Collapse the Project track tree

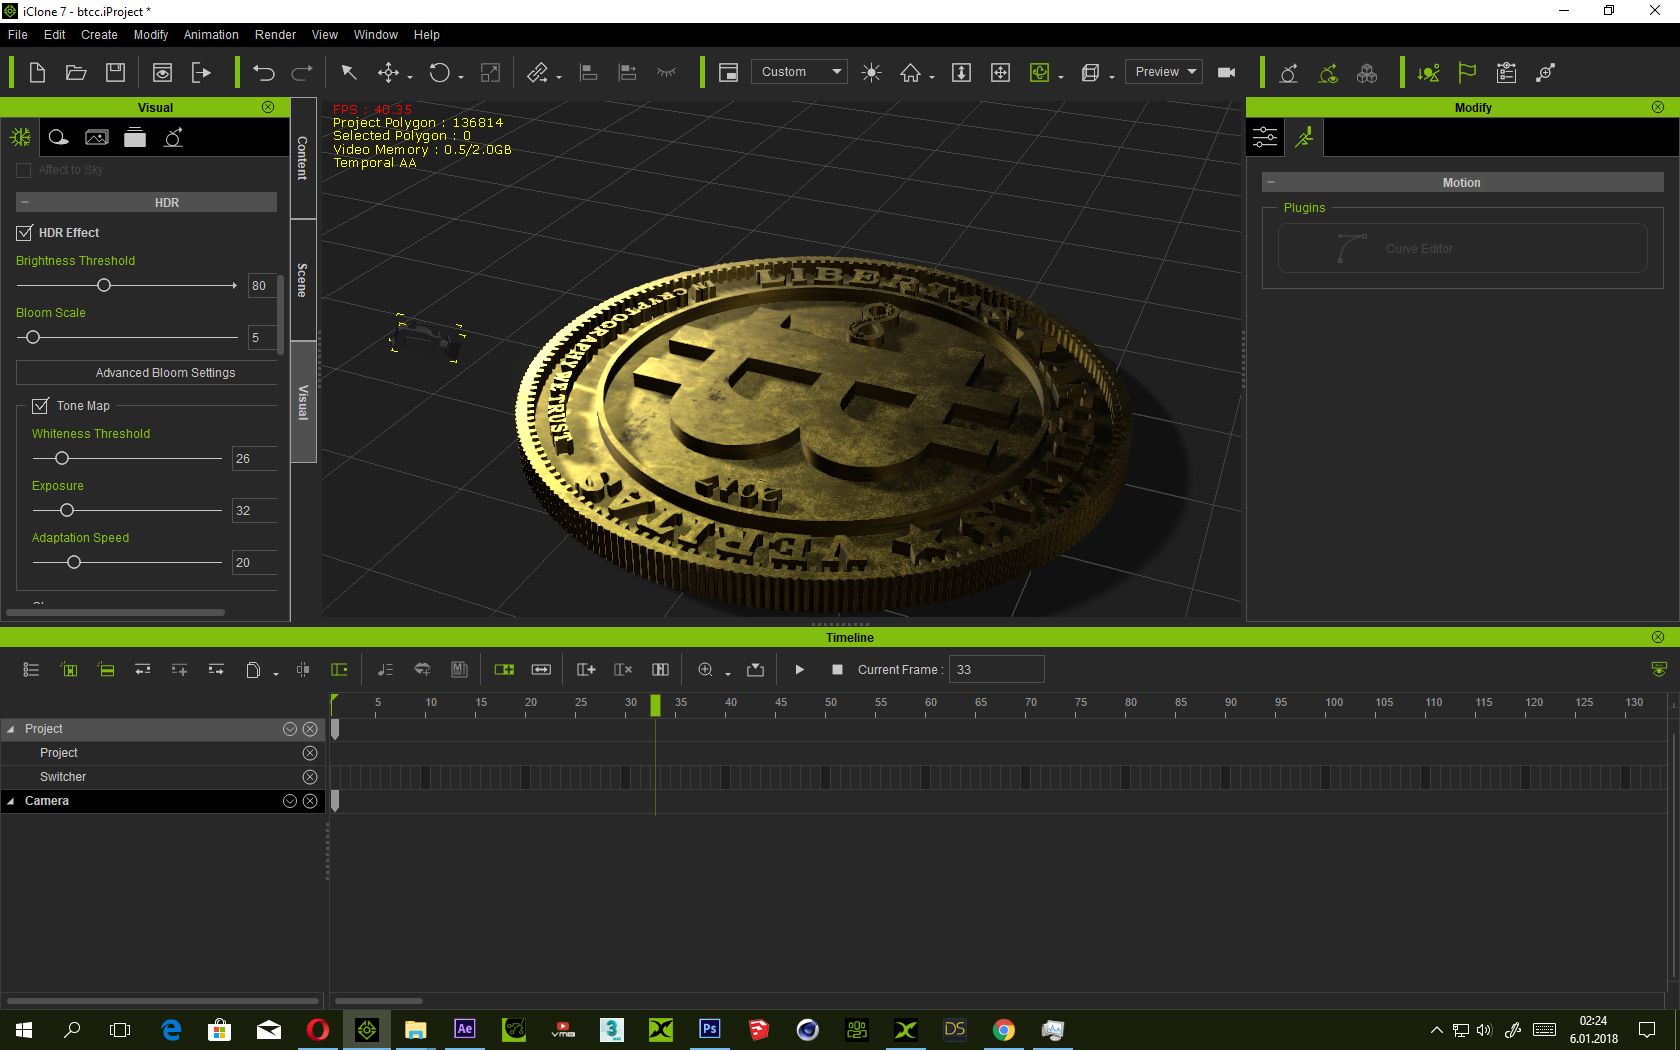click(11, 729)
